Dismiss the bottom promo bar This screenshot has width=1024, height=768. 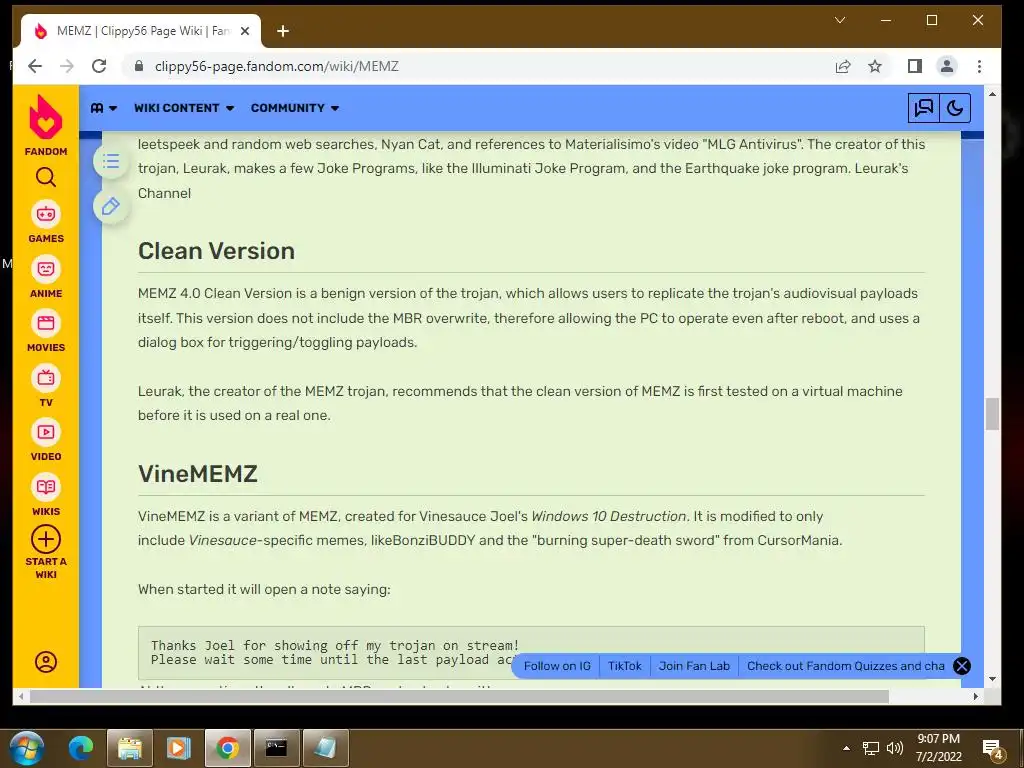pyautogui.click(x=962, y=666)
